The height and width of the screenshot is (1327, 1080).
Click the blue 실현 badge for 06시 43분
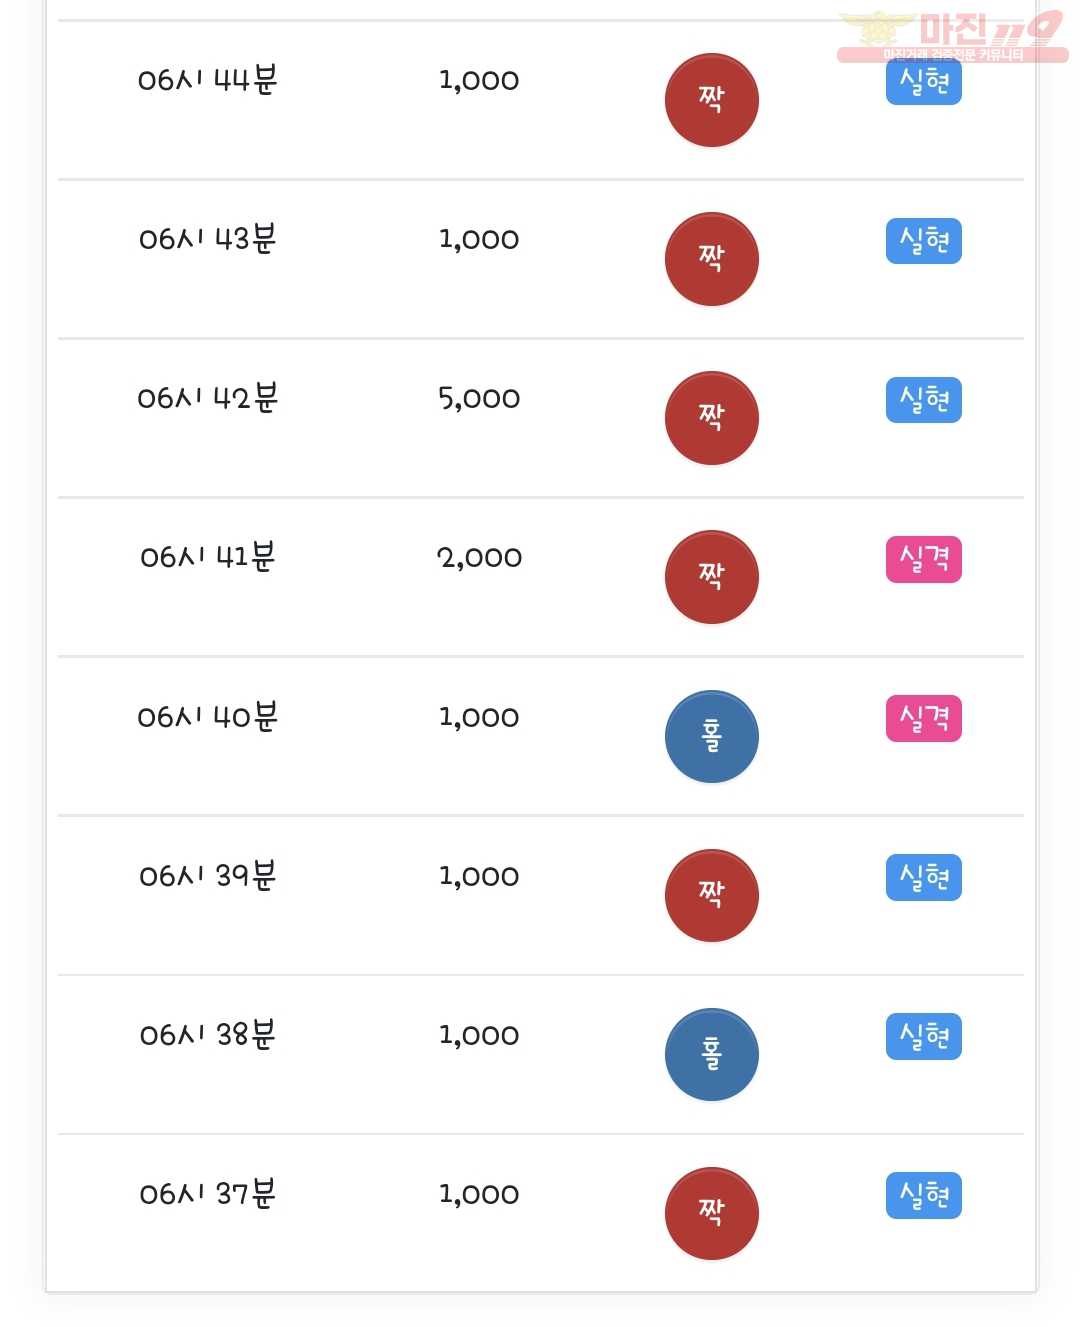pos(924,241)
